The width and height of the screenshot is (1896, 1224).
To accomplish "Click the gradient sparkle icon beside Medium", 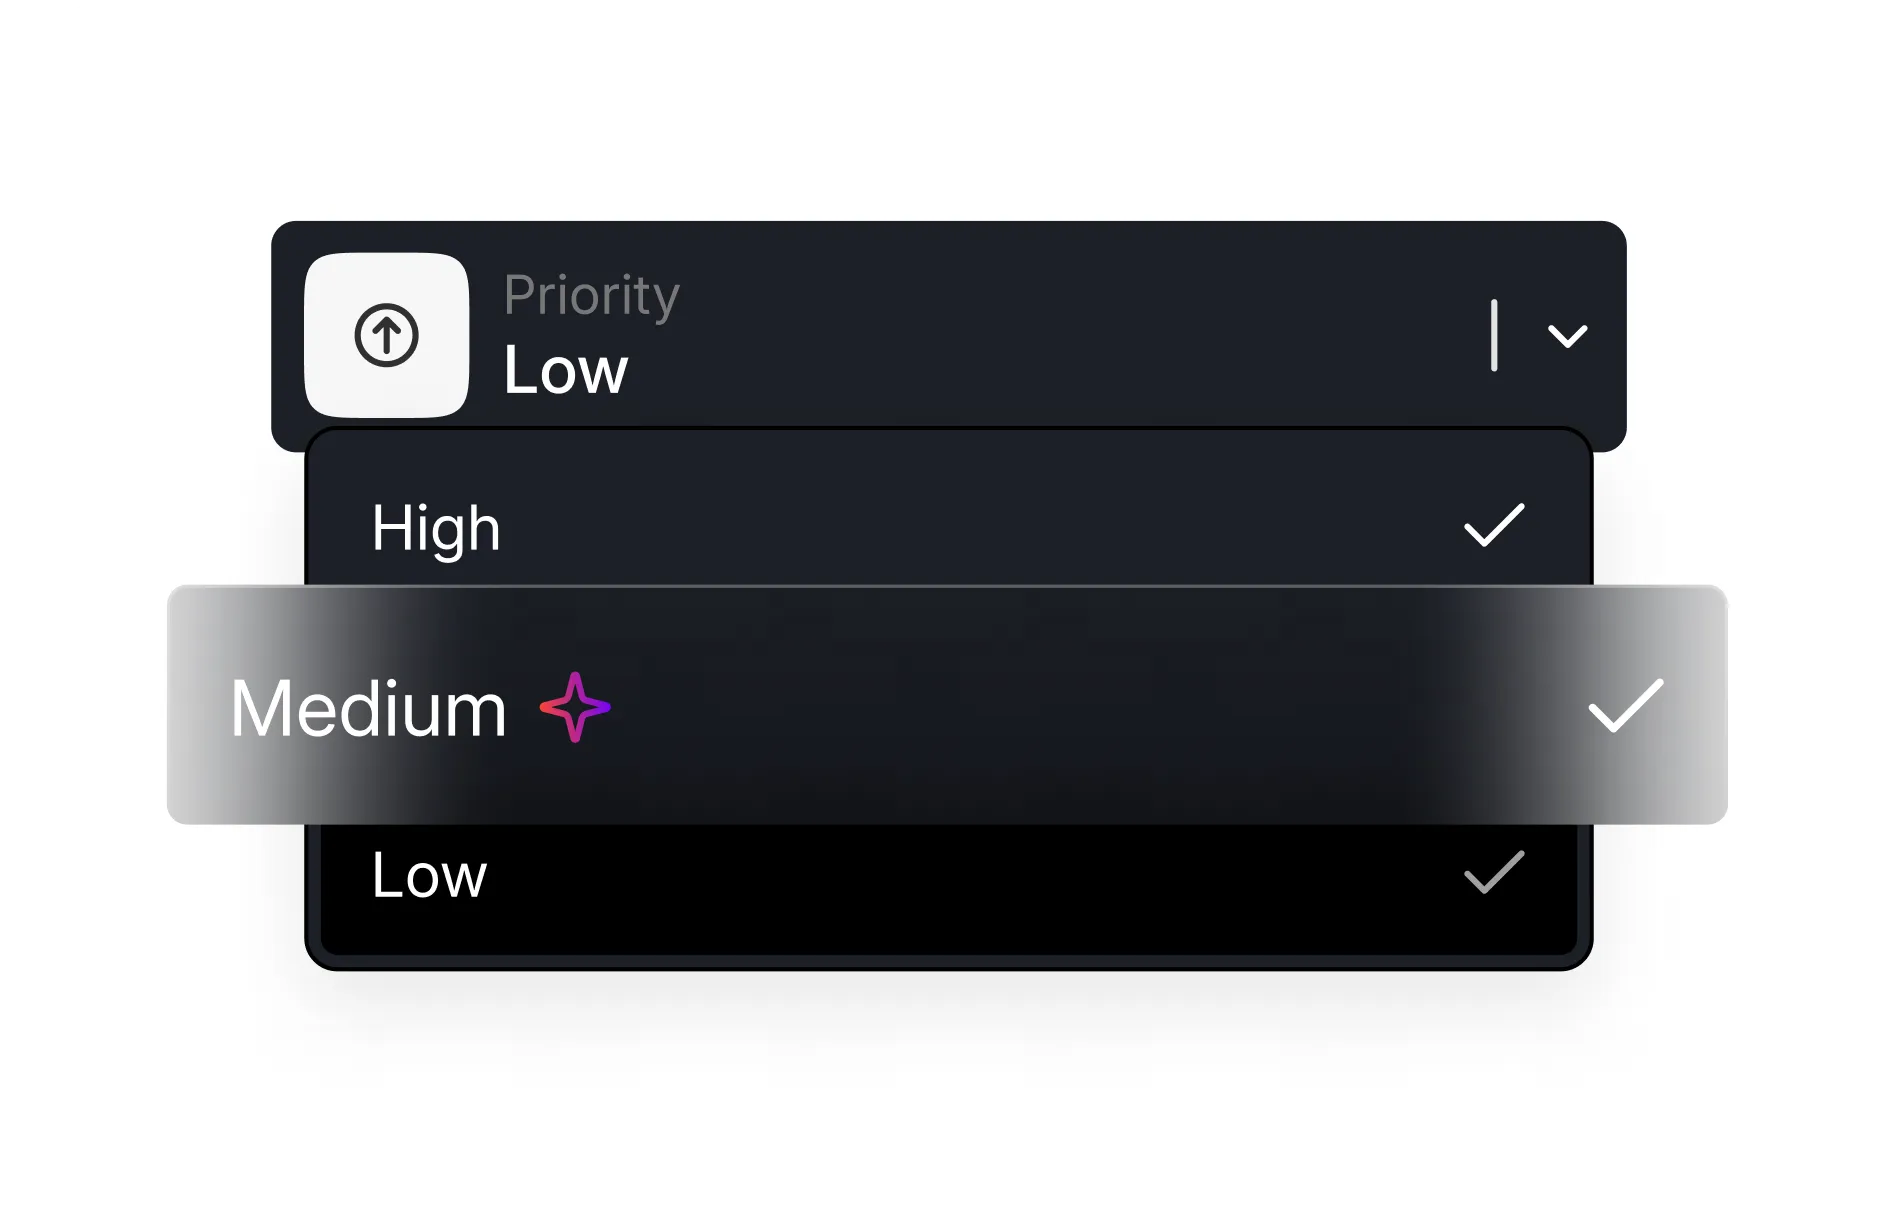I will point(575,707).
